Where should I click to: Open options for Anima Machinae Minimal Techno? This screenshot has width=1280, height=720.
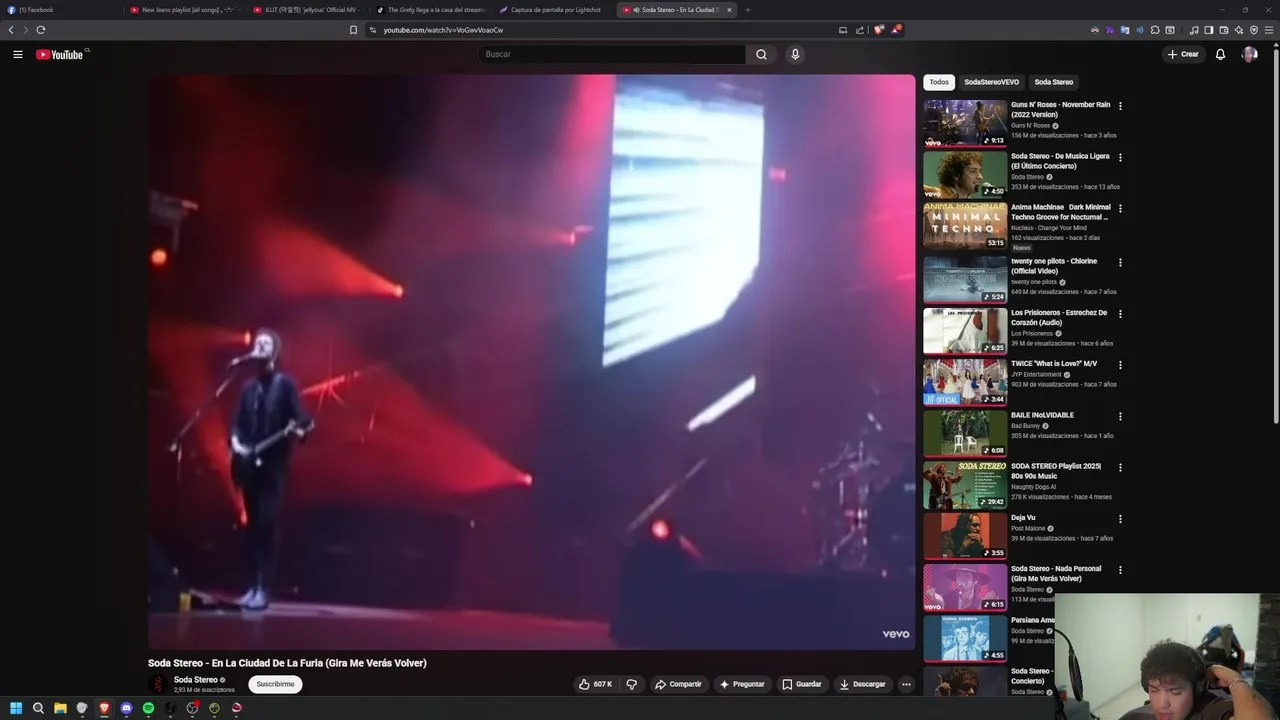coord(1120,209)
